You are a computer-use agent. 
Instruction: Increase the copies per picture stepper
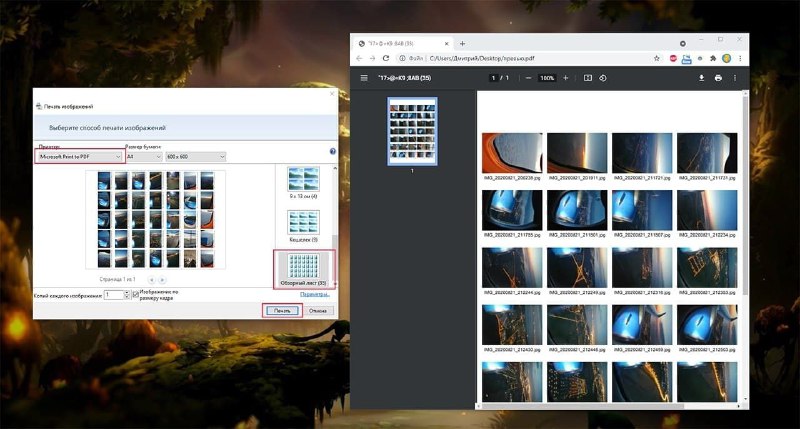point(127,293)
